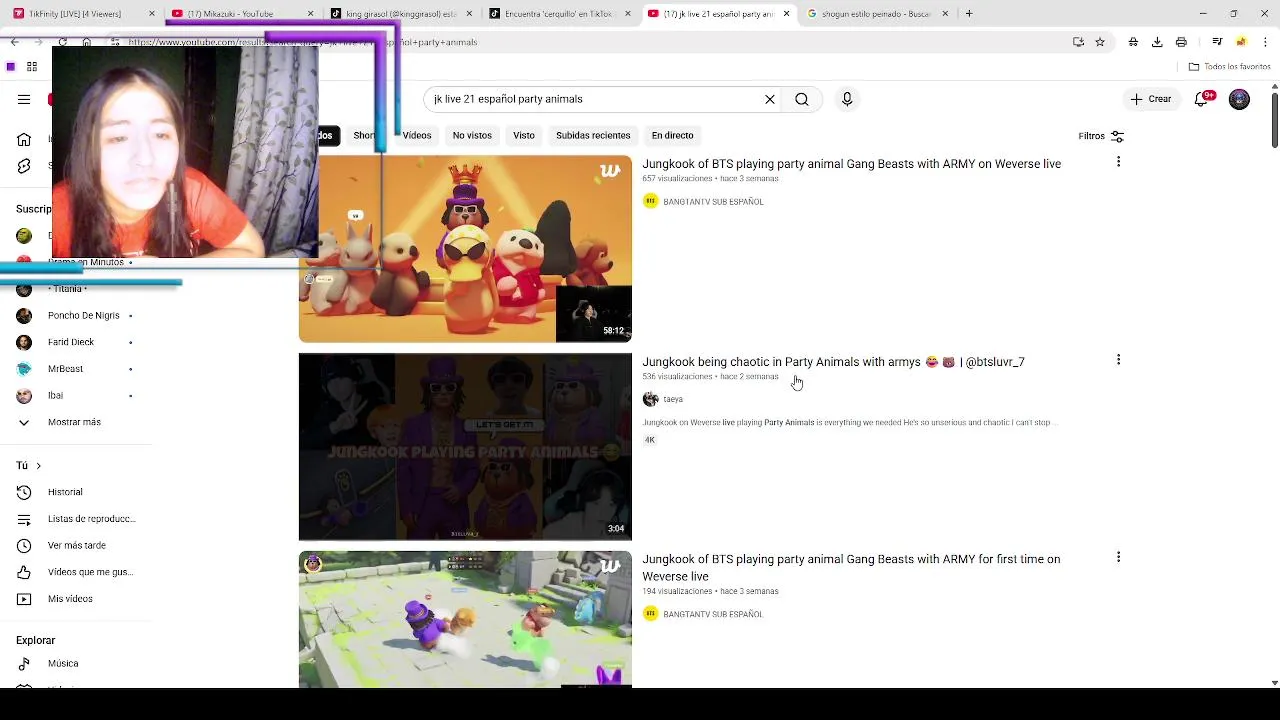Image resolution: width=1280 pixels, height=720 pixels.
Task: Open title 'Jungkook being chaotic in Party Animals'
Action: coord(833,362)
